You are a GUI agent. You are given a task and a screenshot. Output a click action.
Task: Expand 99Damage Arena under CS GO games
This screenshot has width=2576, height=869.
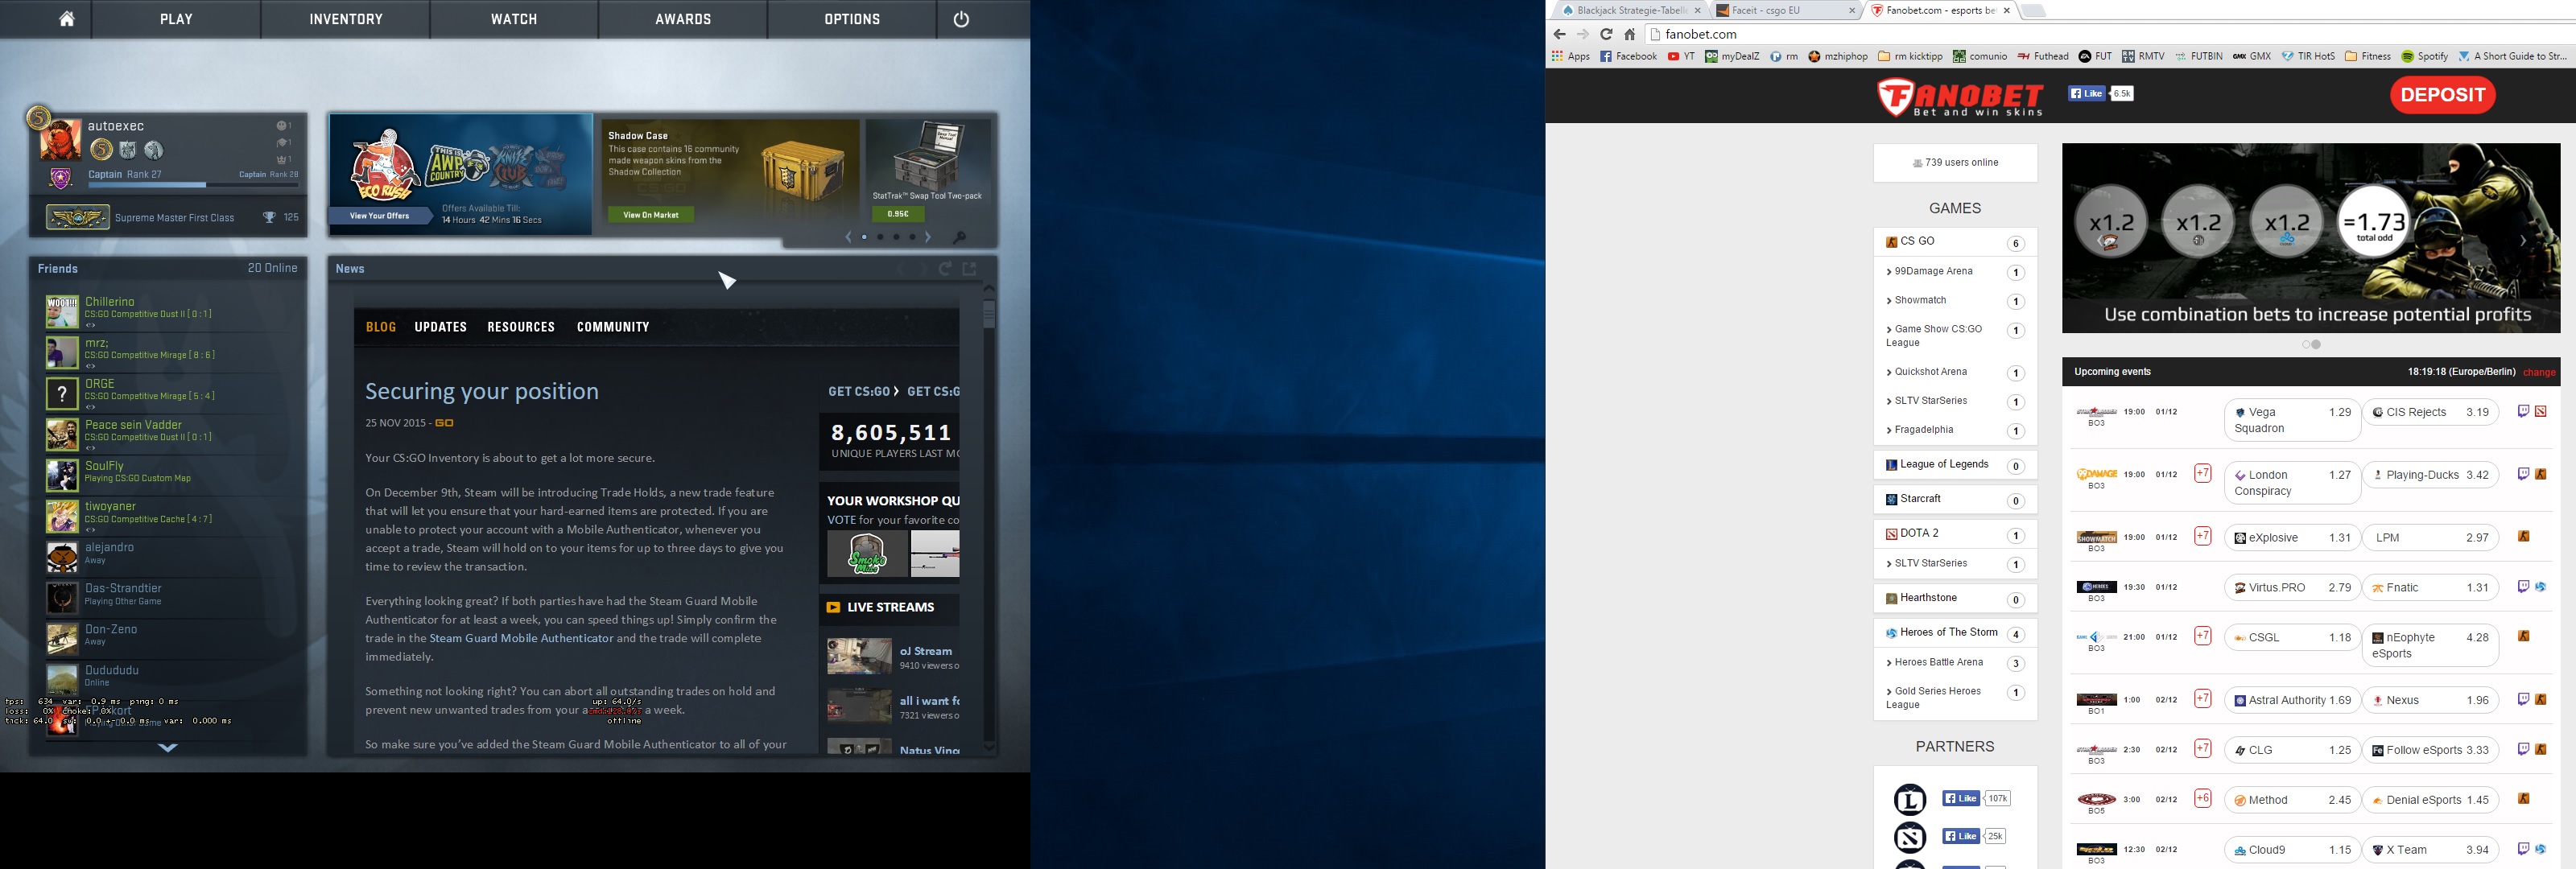coord(1932,271)
